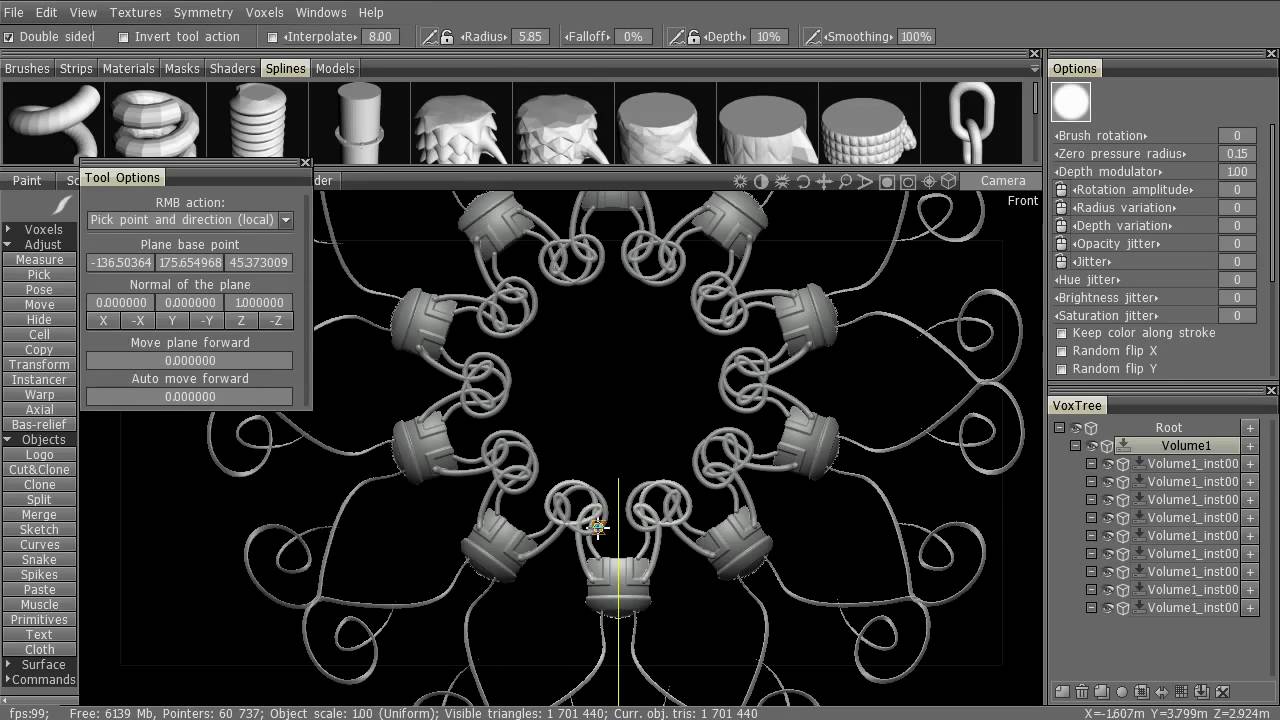Click the pen pressure icon beside Radius
Viewport: 1280px width, 720px height.
[x=430, y=36]
